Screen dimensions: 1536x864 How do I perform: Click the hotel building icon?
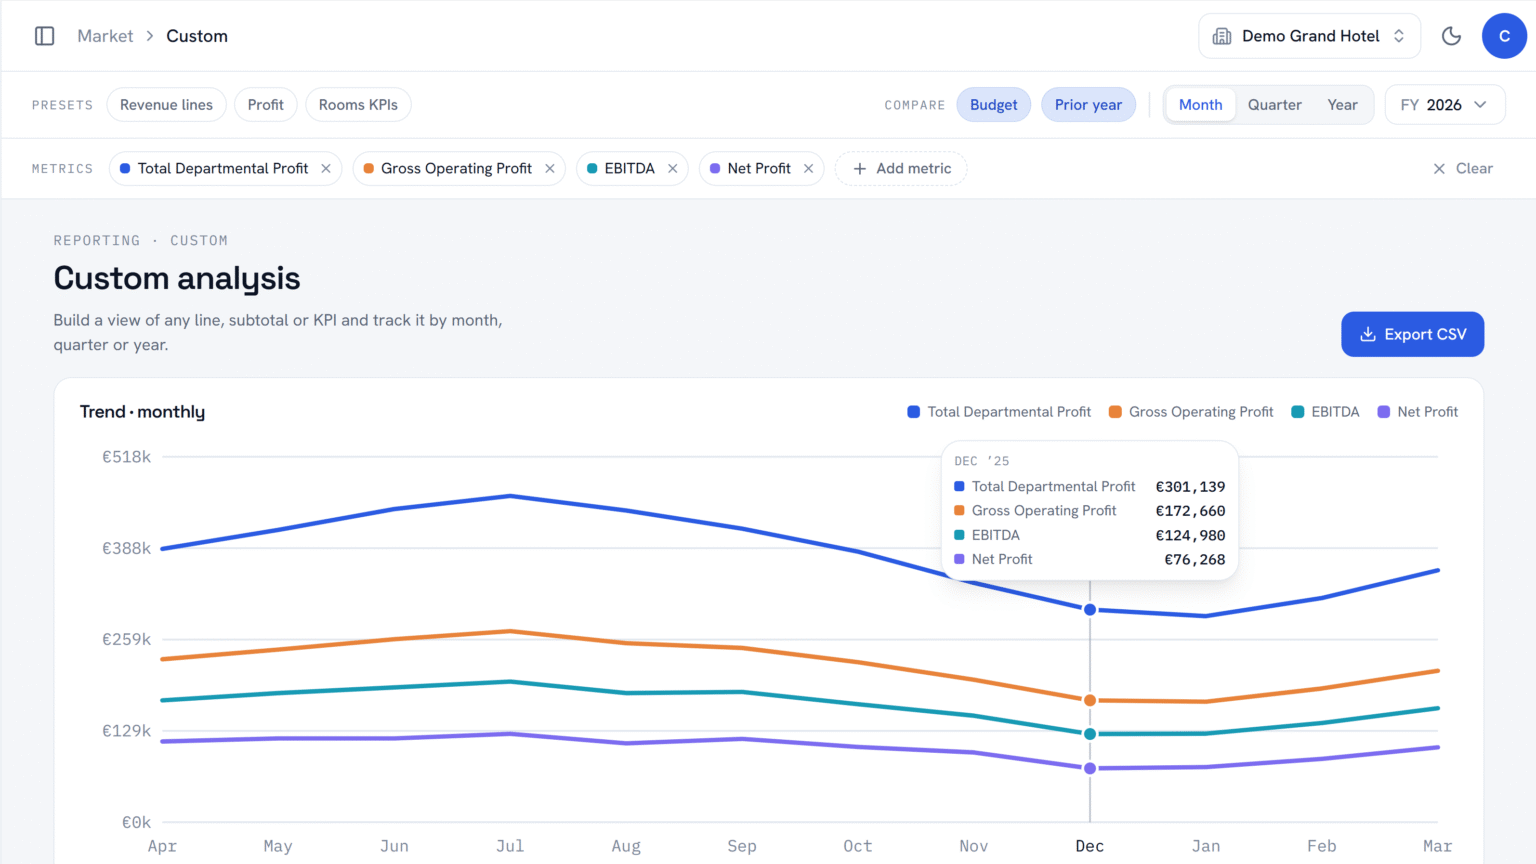click(1222, 36)
